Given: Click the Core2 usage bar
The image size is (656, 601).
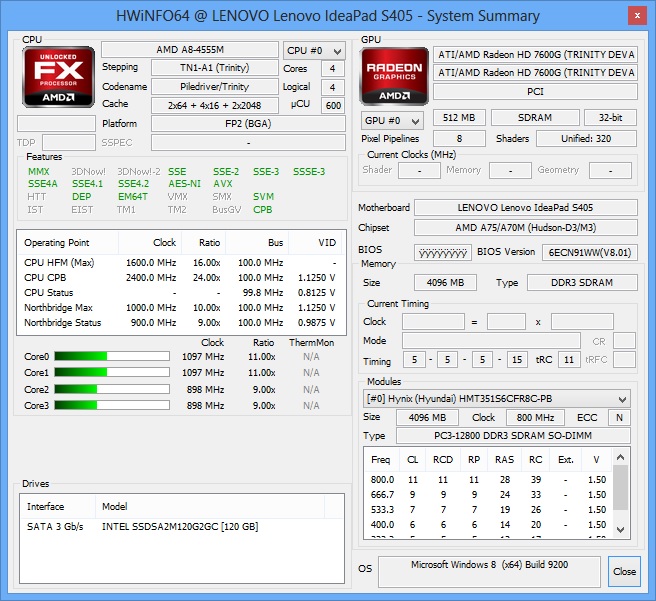Looking at the screenshot, I should tap(112, 389).
